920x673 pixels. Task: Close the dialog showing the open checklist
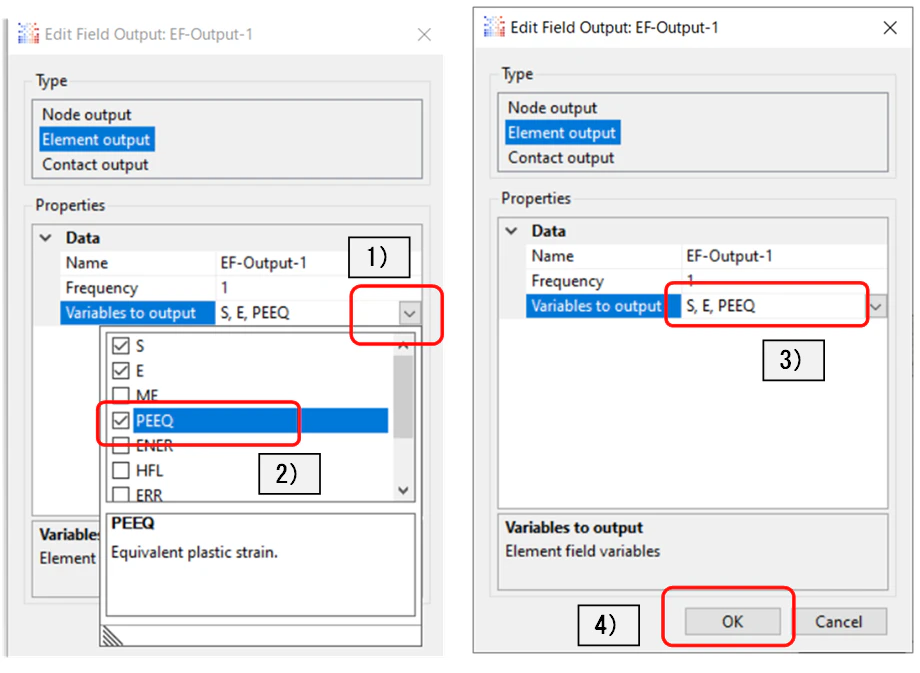click(424, 35)
